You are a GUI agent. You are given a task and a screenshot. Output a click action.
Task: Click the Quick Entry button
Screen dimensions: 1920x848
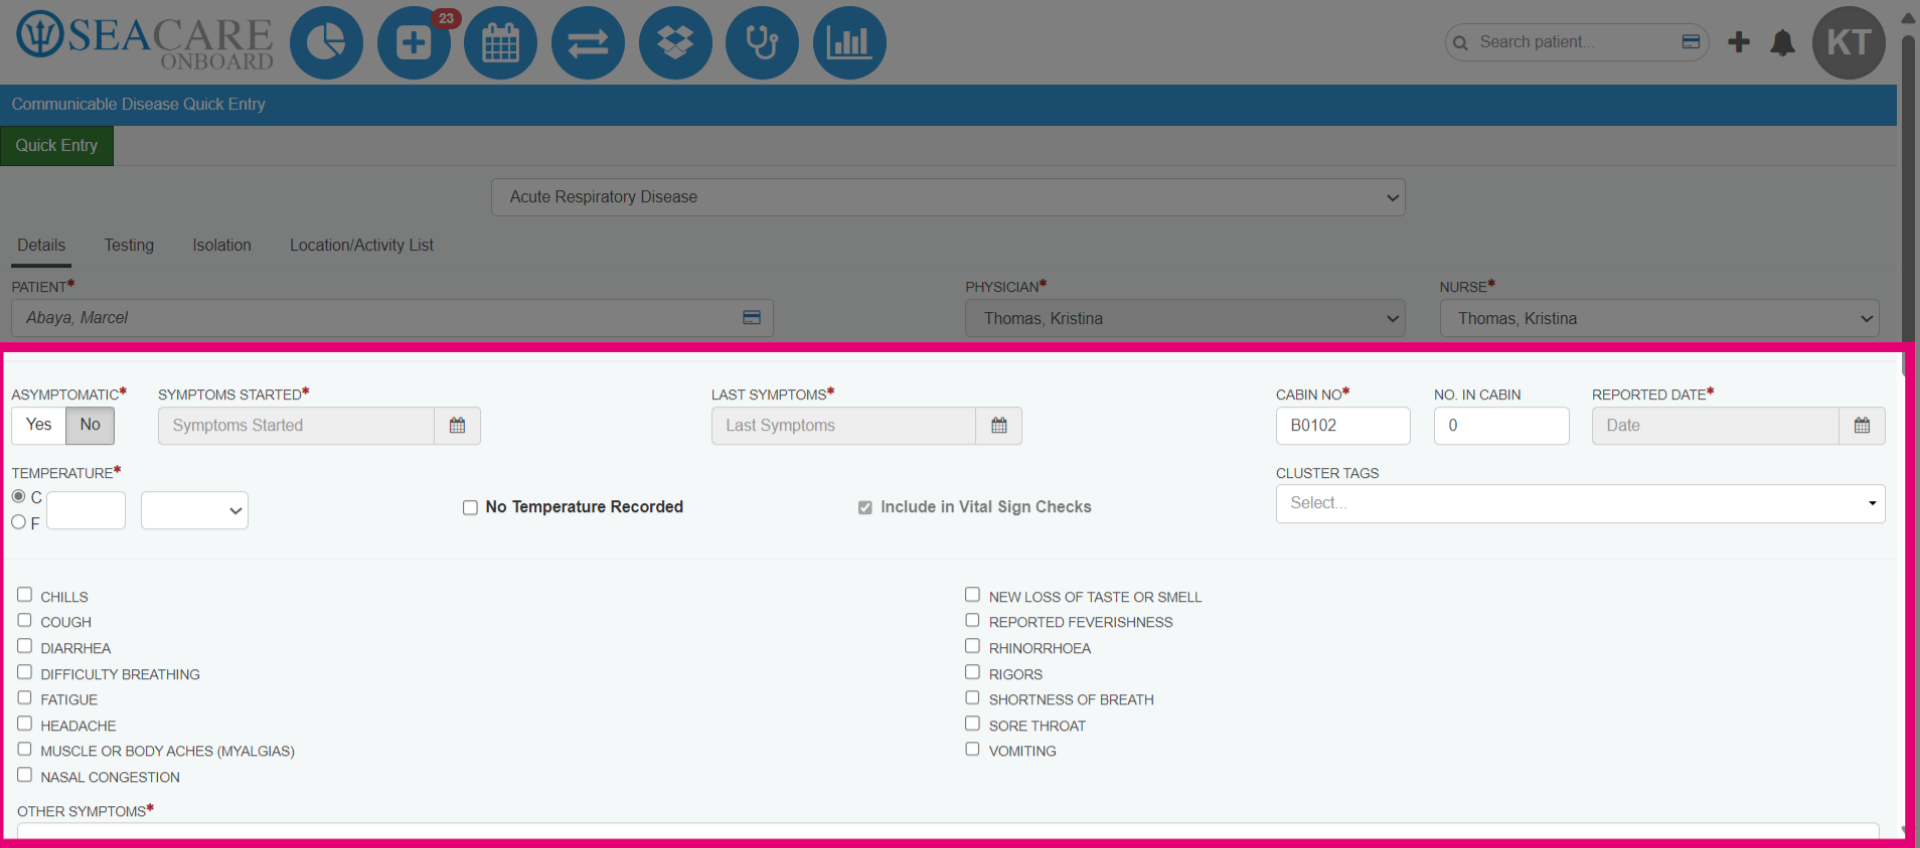57,145
